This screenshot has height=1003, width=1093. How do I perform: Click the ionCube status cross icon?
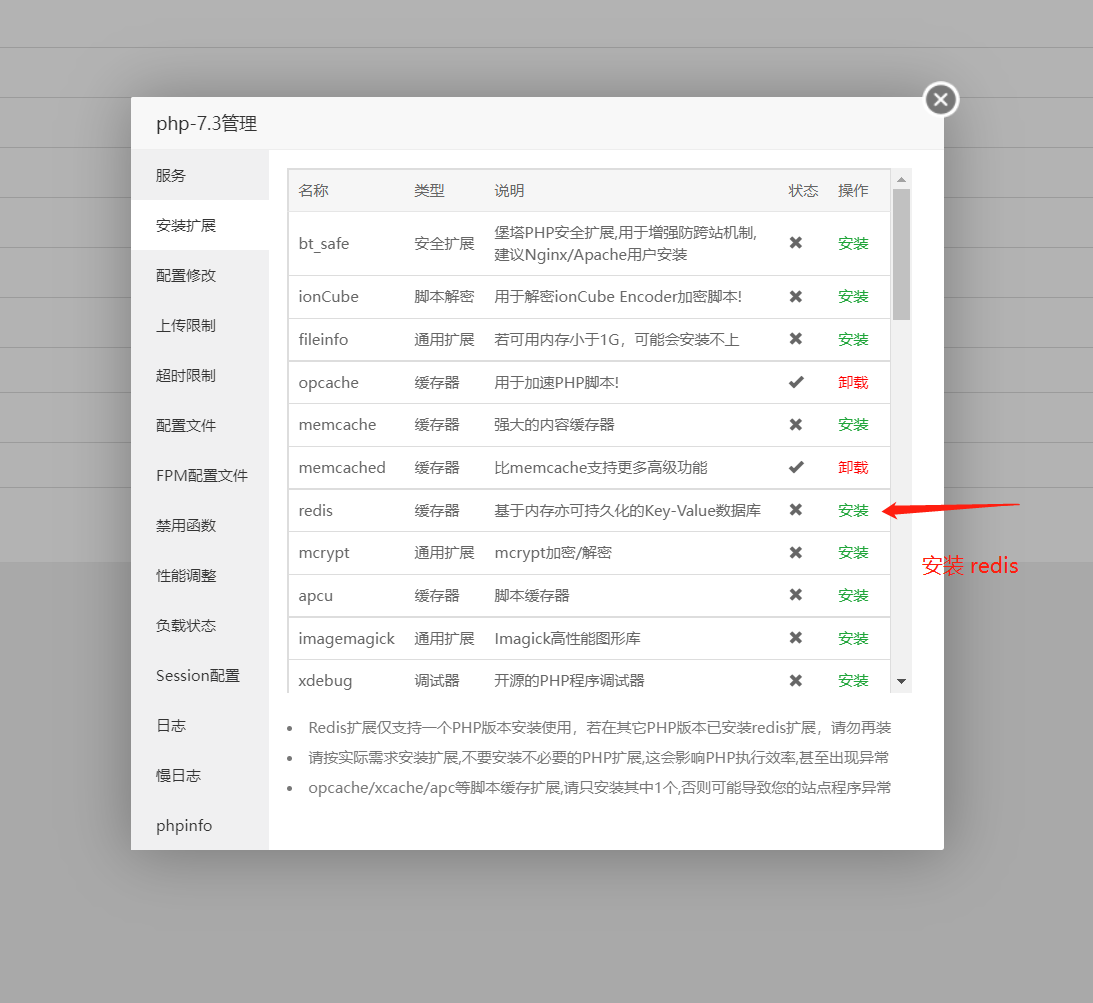point(796,296)
